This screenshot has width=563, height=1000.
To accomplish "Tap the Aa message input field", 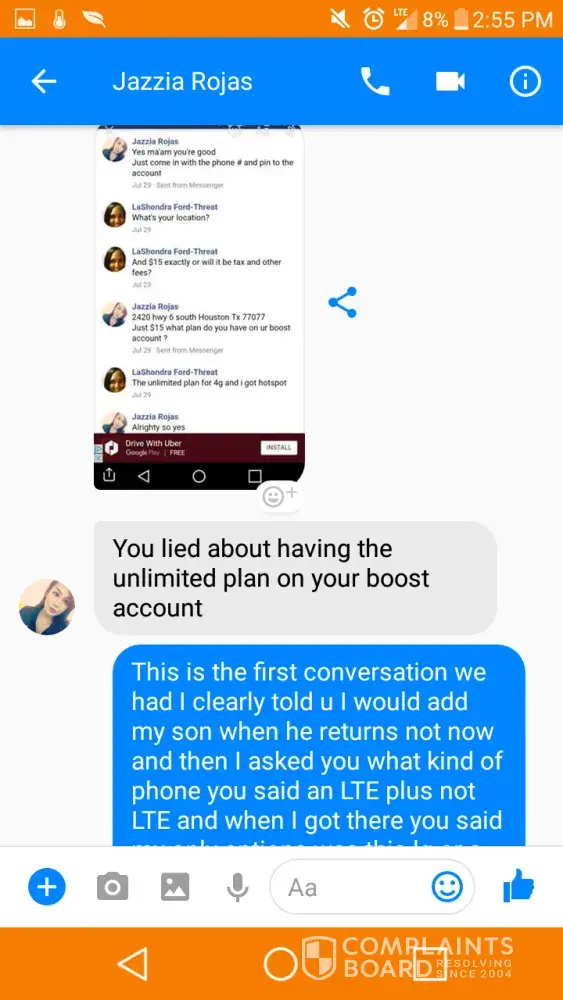I will click(x=372, y=886).
